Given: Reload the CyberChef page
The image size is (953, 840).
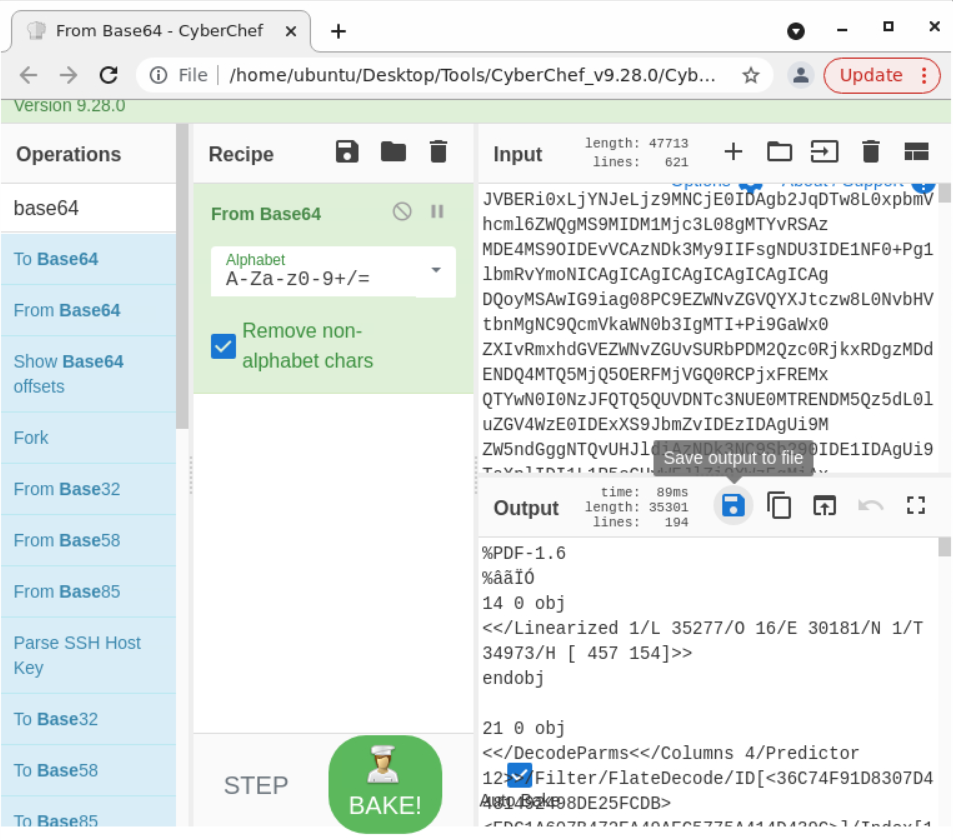Looking at the screenshot, I should click(109, 75).
